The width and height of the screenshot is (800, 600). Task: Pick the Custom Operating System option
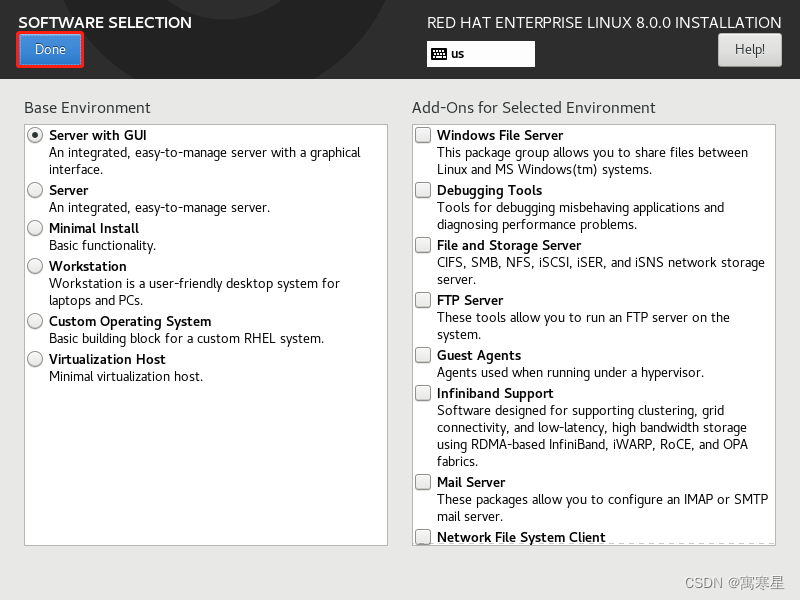[x=35, y=321]
